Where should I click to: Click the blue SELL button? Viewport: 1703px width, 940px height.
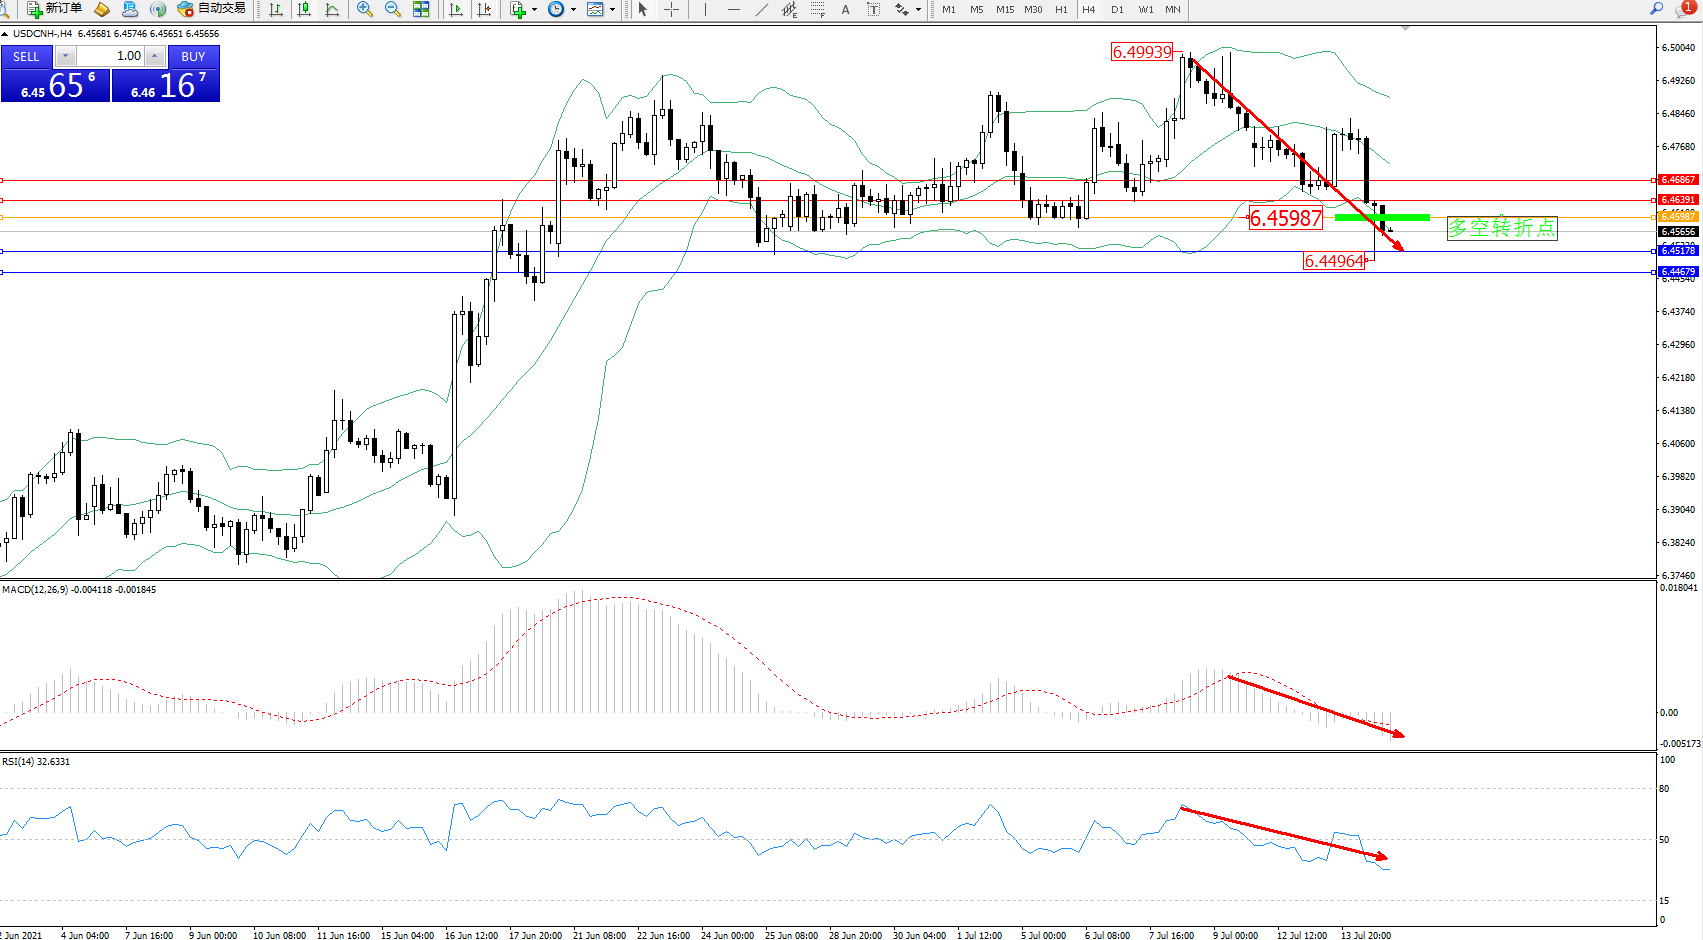pyautogui.click(x=27, y=57)
